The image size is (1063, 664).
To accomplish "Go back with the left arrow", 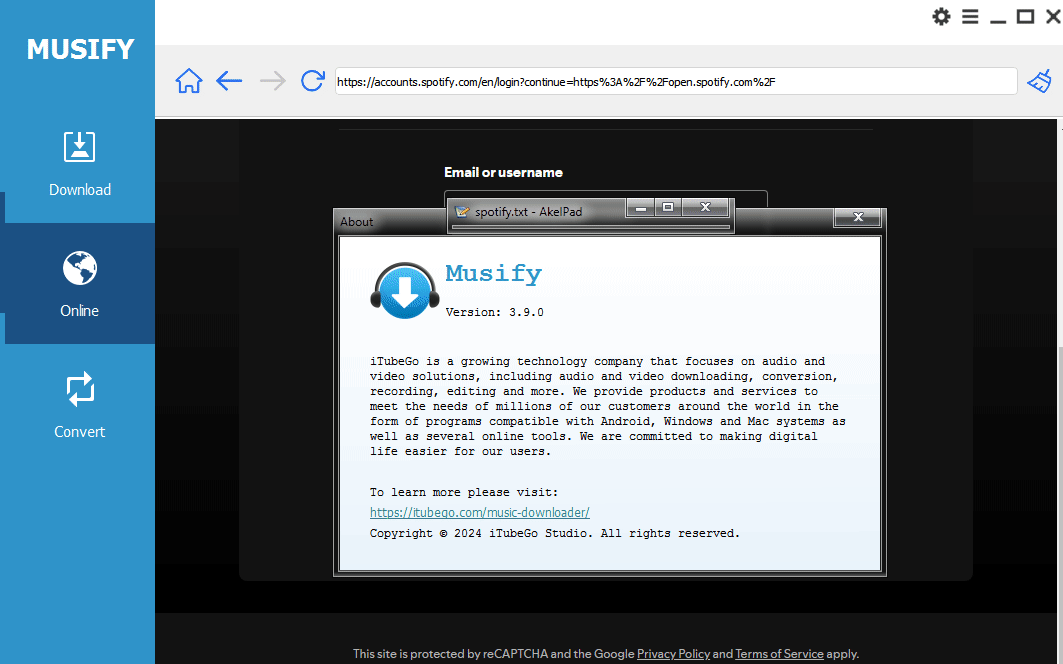I will tap(229, 81).
